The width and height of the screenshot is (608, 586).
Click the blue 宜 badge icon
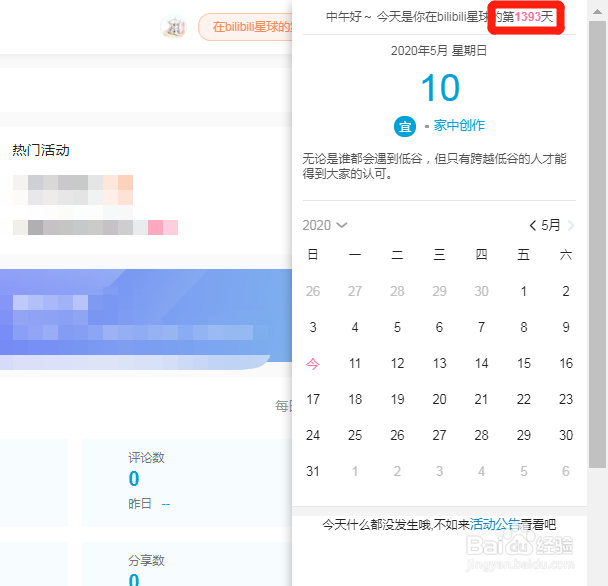click(405, 126)
